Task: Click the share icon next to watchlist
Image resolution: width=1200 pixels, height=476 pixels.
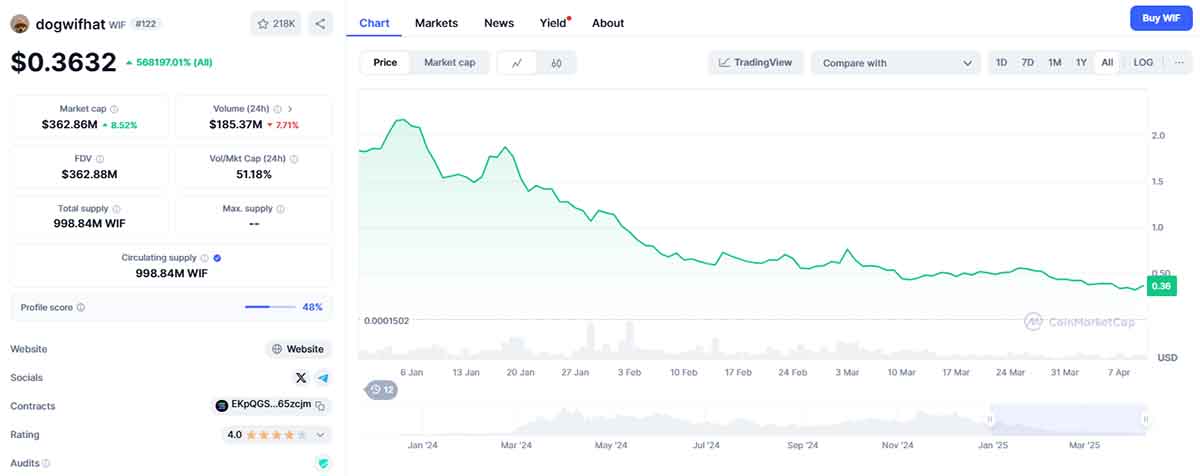Action: pyautogui.click(x=320, y=23)
